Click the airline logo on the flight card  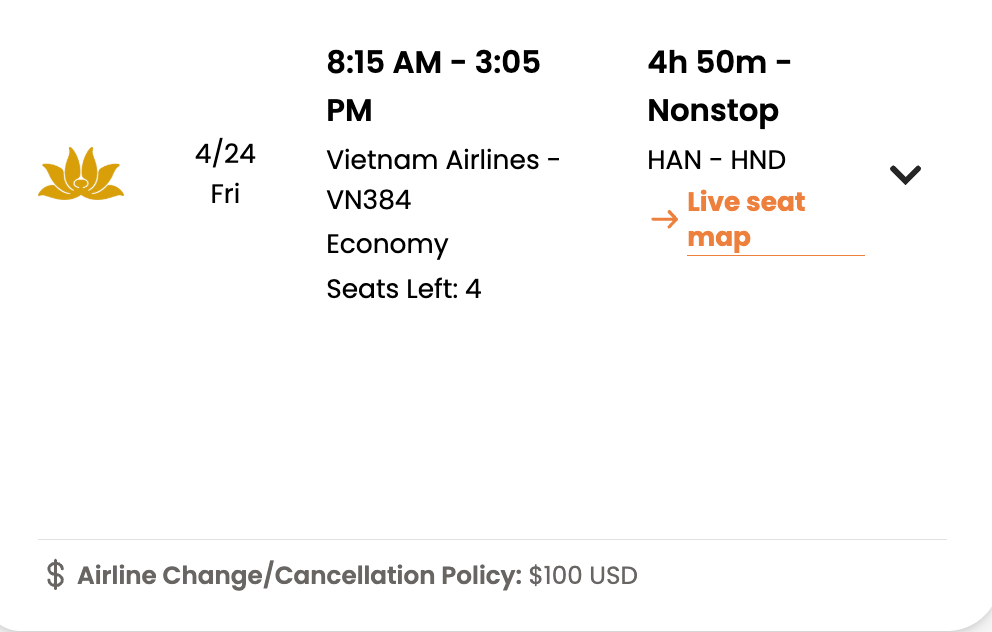coord(81,173)
